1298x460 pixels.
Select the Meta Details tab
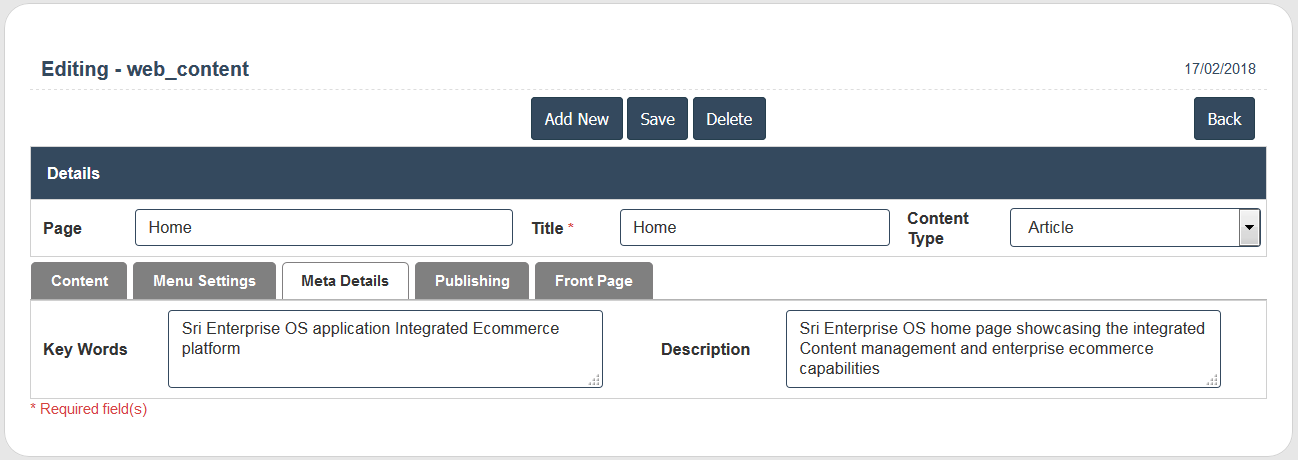tap(345, 281)
